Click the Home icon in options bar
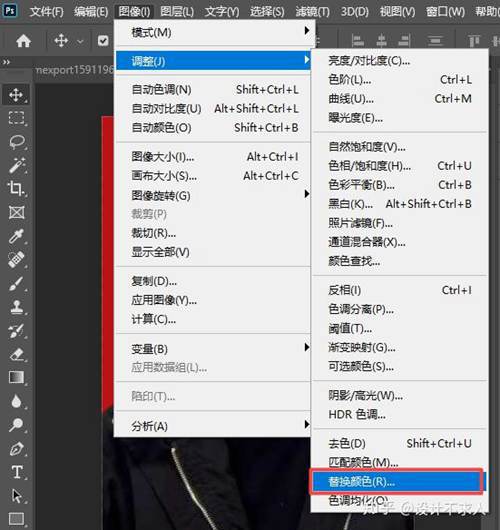This screenshot has width=500, height=530. [23, 41]
